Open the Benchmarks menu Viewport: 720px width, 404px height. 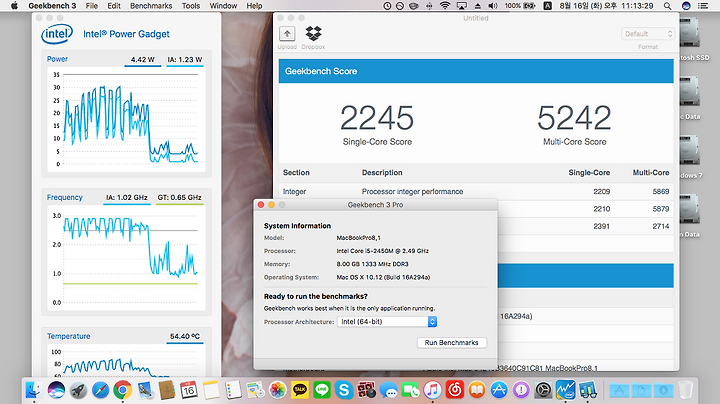tap(151, 6)
